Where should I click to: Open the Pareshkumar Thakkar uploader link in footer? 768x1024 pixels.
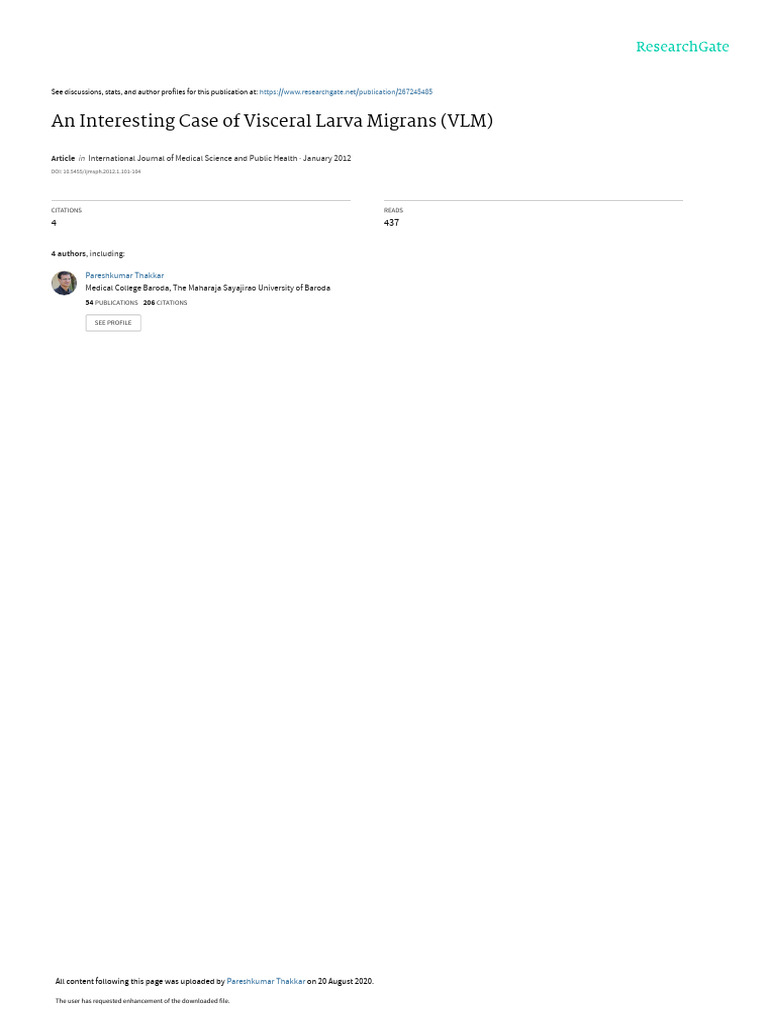pos(266,981)
